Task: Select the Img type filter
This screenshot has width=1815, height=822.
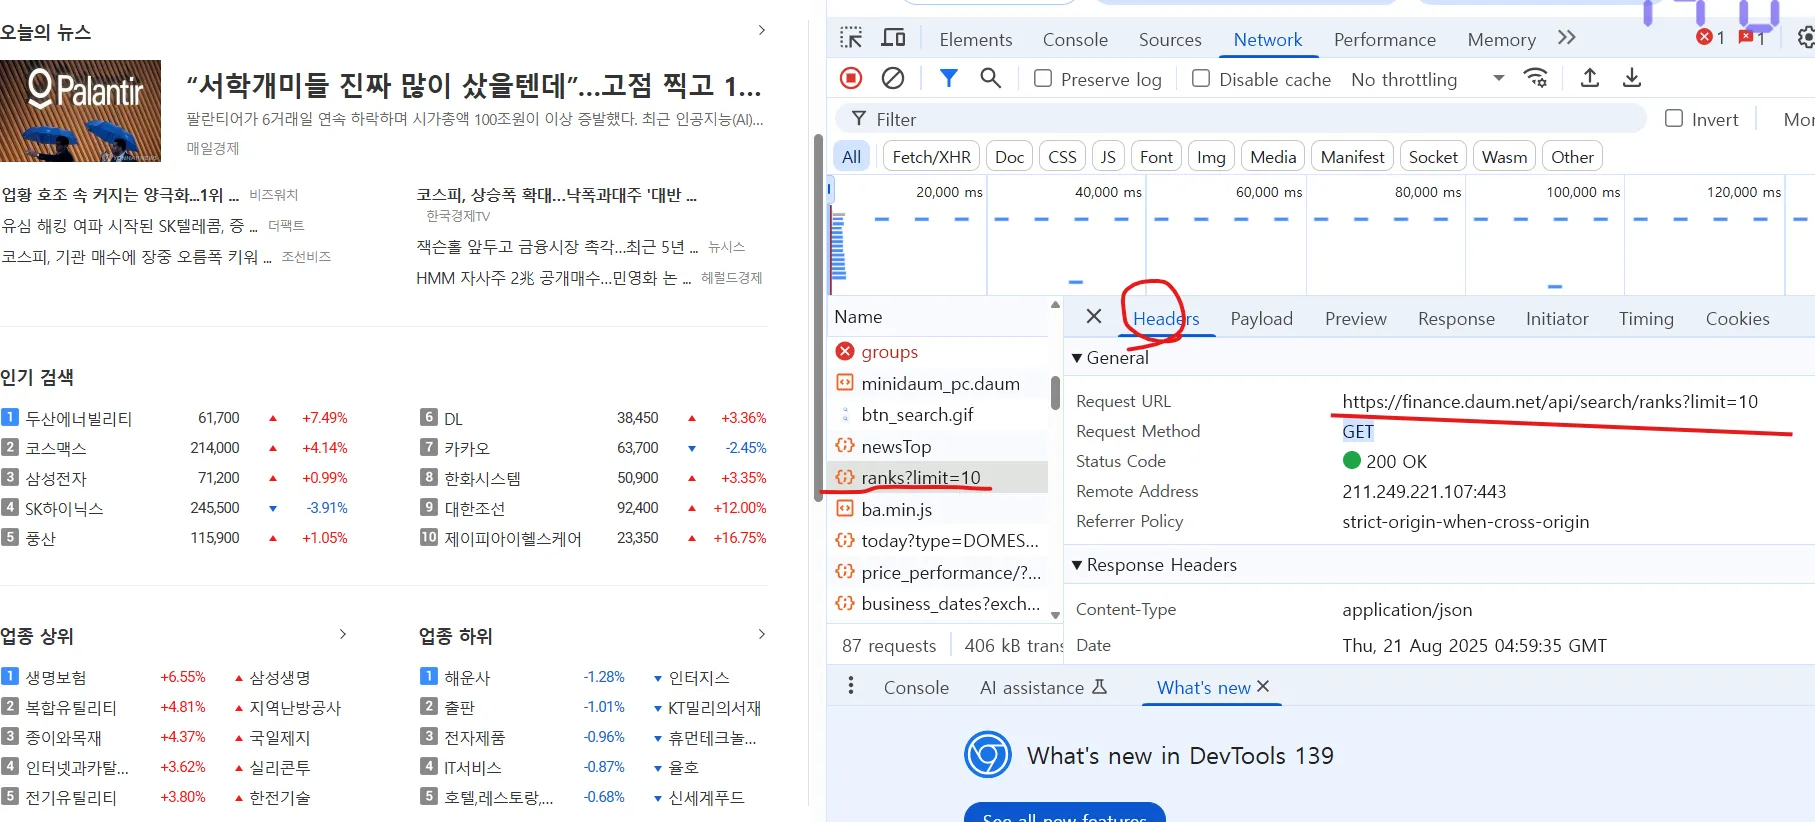Action: point(1211,157)
